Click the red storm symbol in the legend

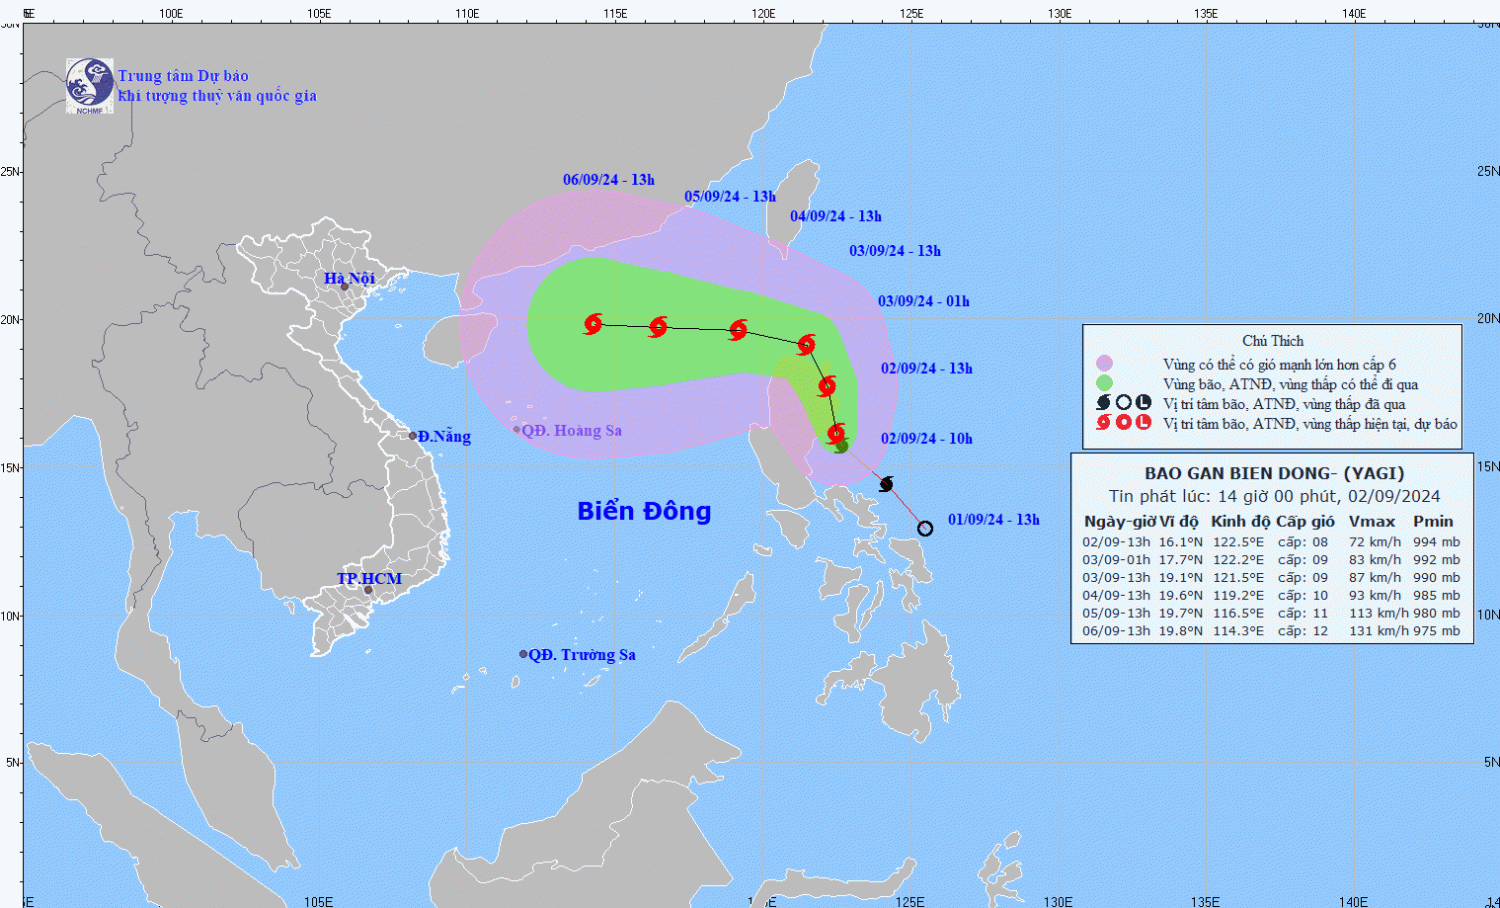tap(1104, 423)
